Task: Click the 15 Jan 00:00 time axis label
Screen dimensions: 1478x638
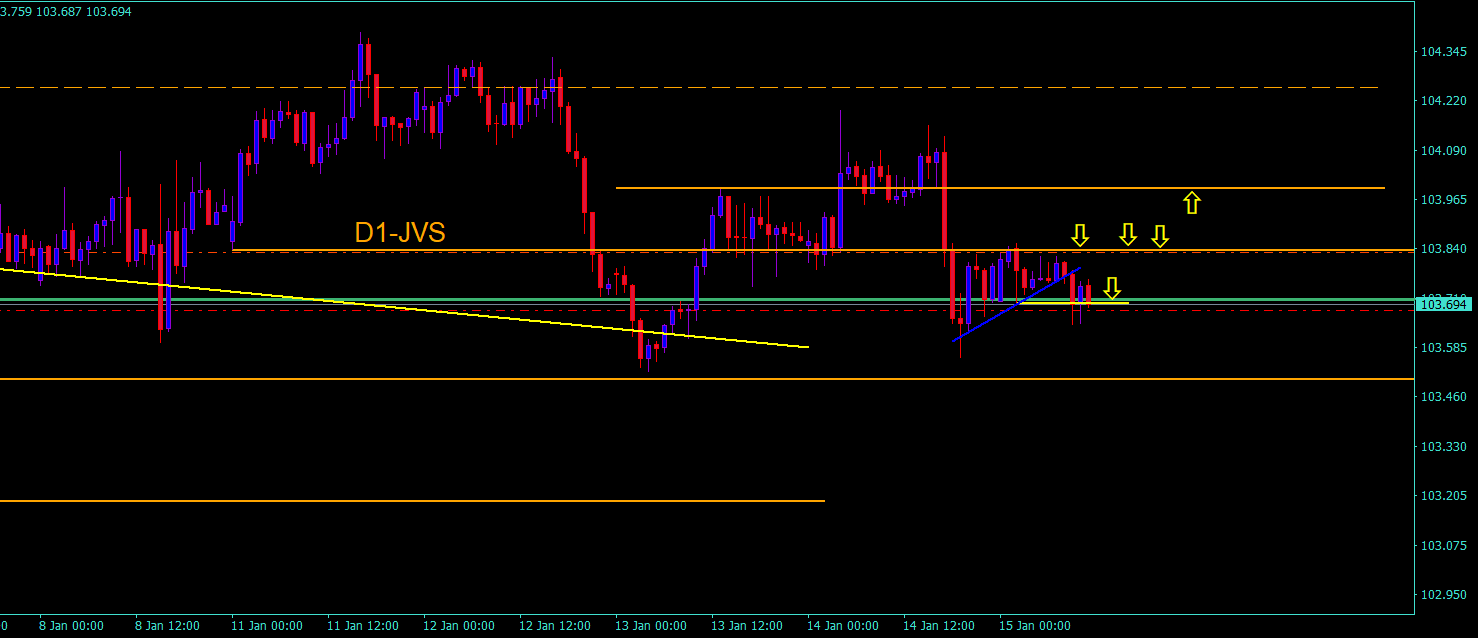Action: (x=1035, y=626)
